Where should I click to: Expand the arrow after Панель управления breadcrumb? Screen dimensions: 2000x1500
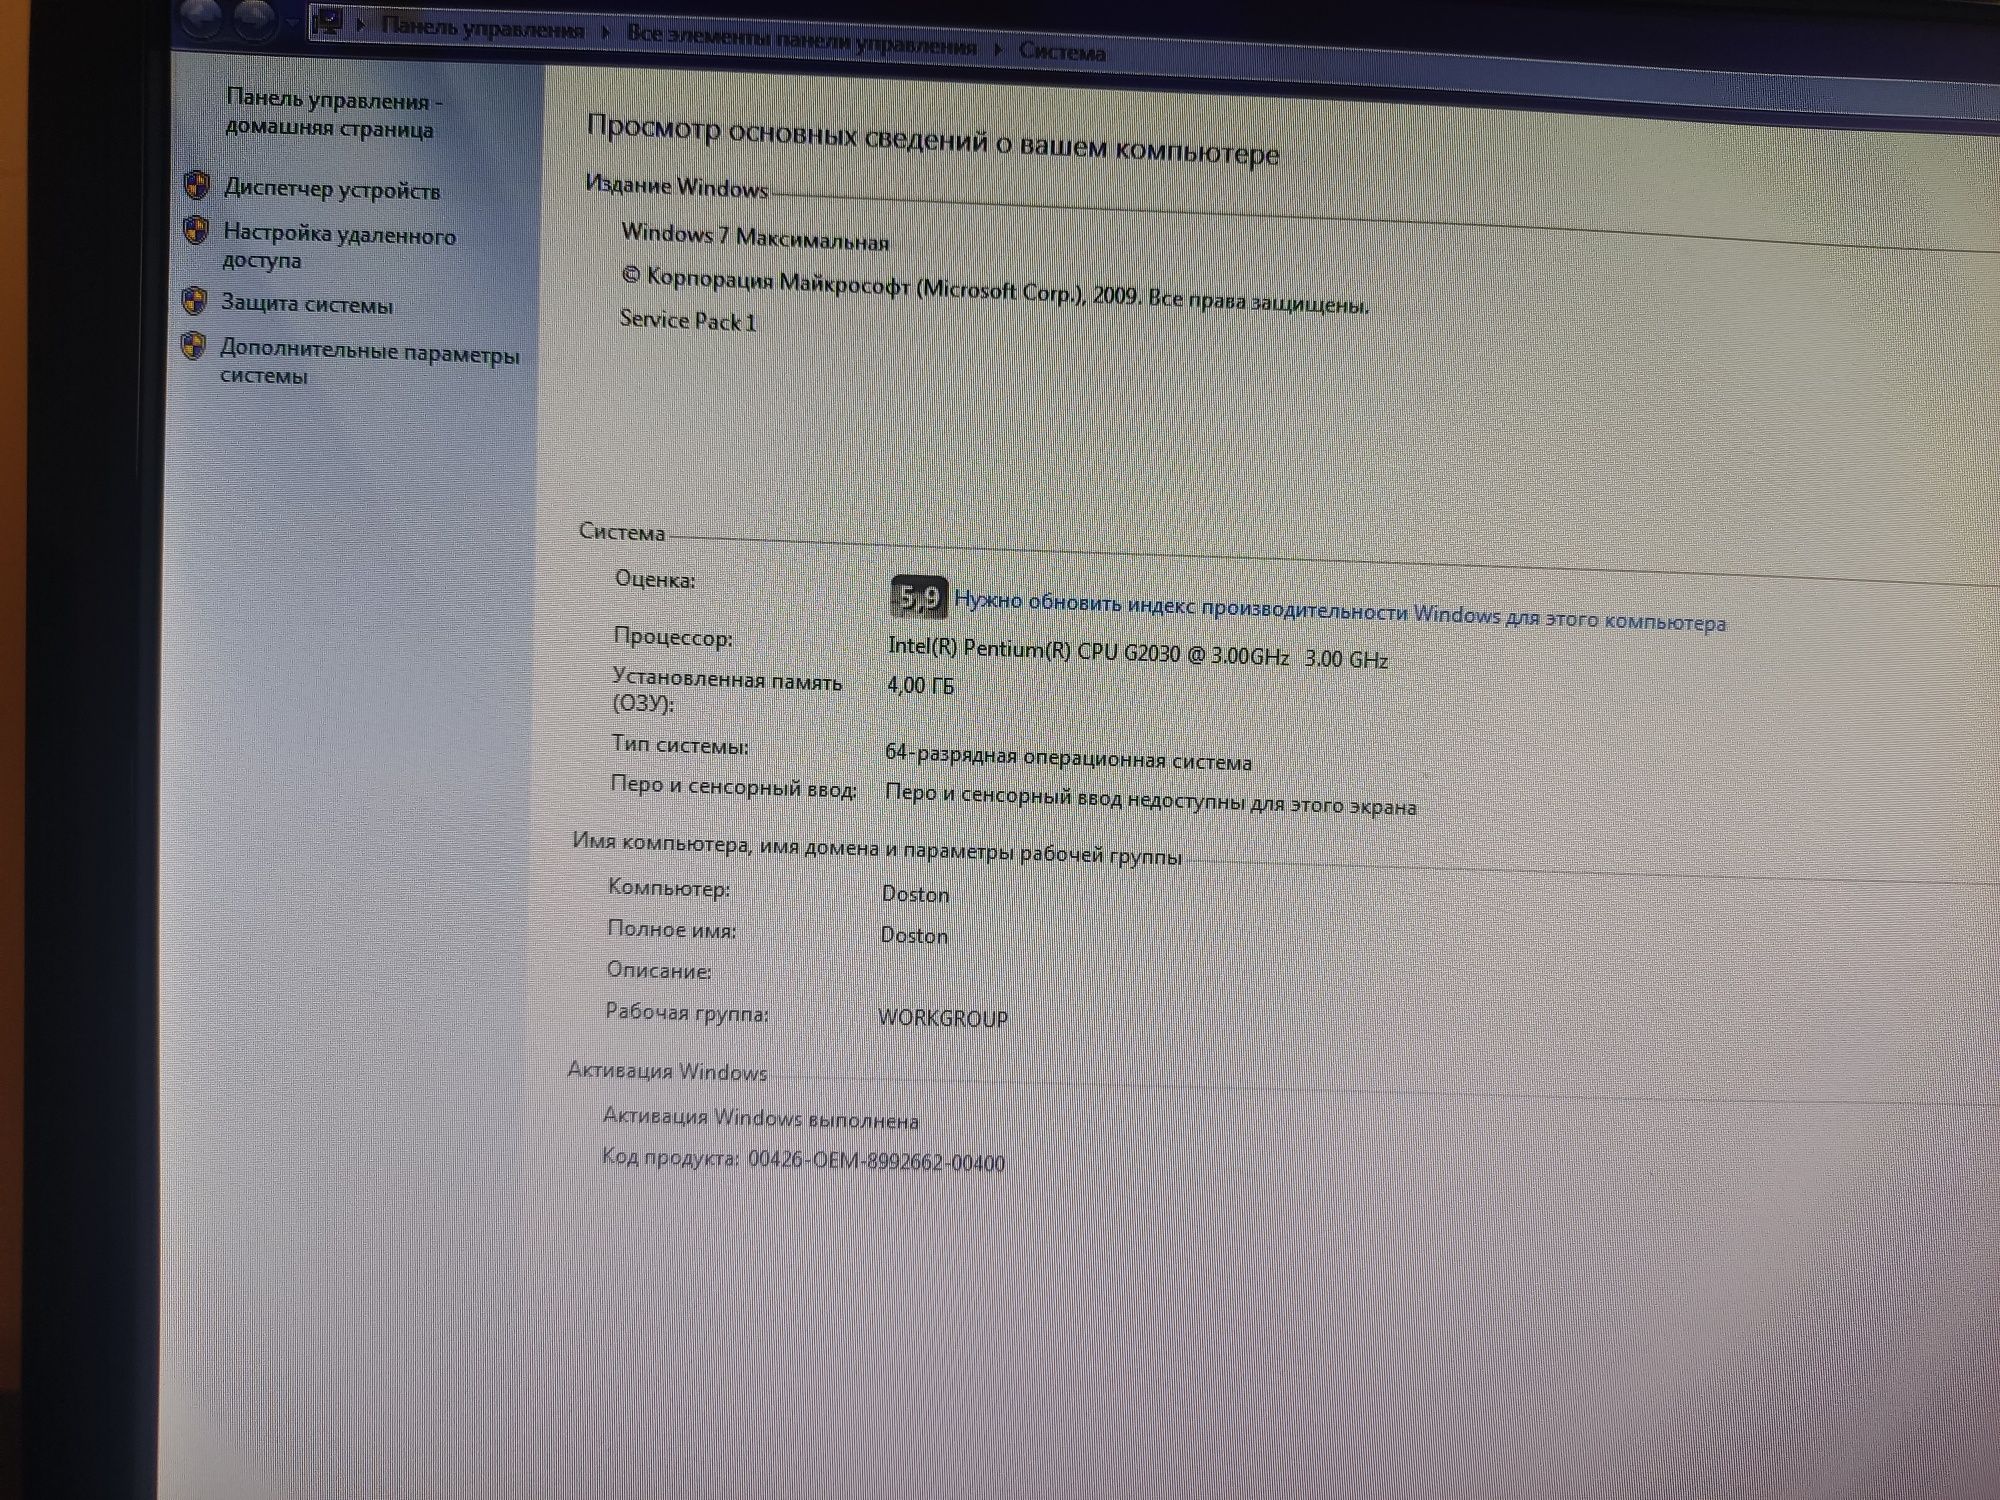605,33
